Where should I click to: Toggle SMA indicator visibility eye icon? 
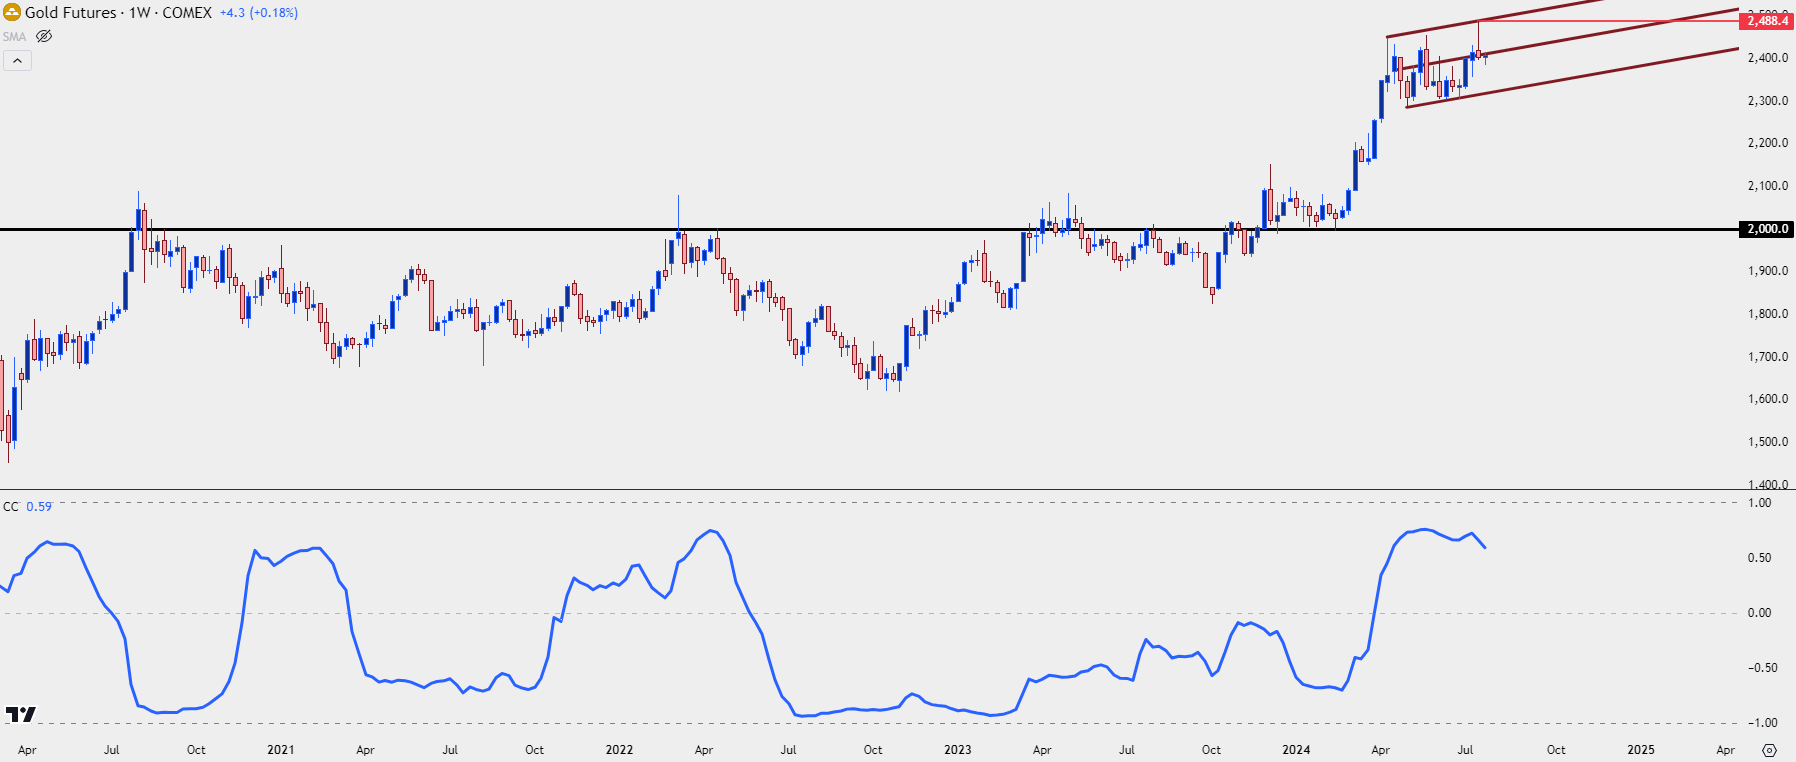(43, 36)
